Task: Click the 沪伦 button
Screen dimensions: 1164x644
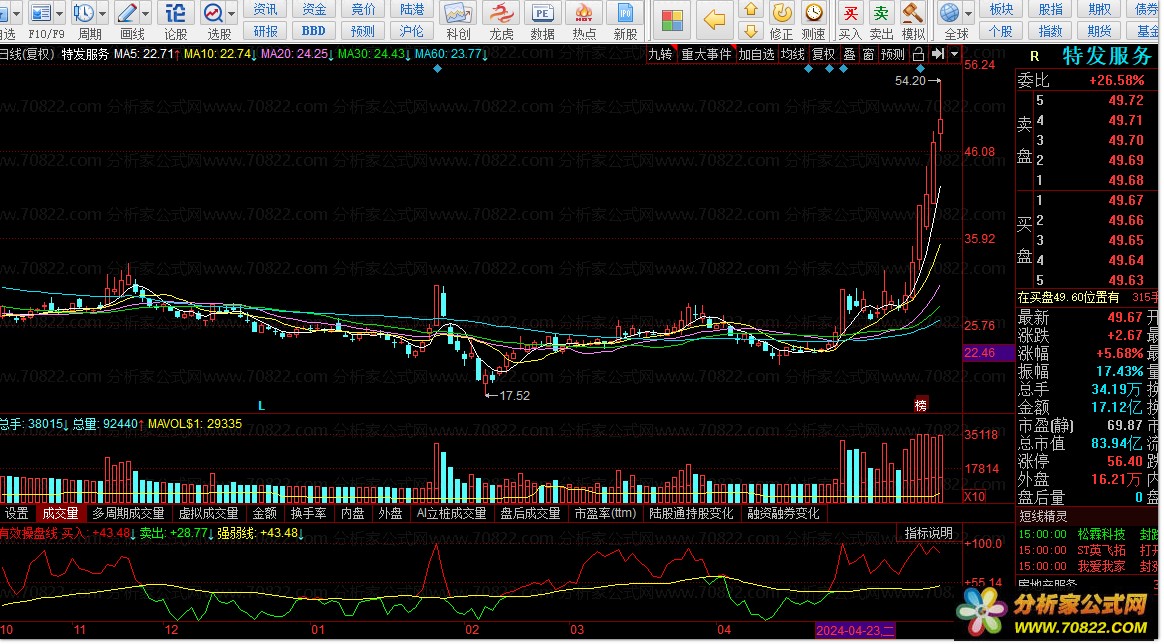Action: point(411,31)
